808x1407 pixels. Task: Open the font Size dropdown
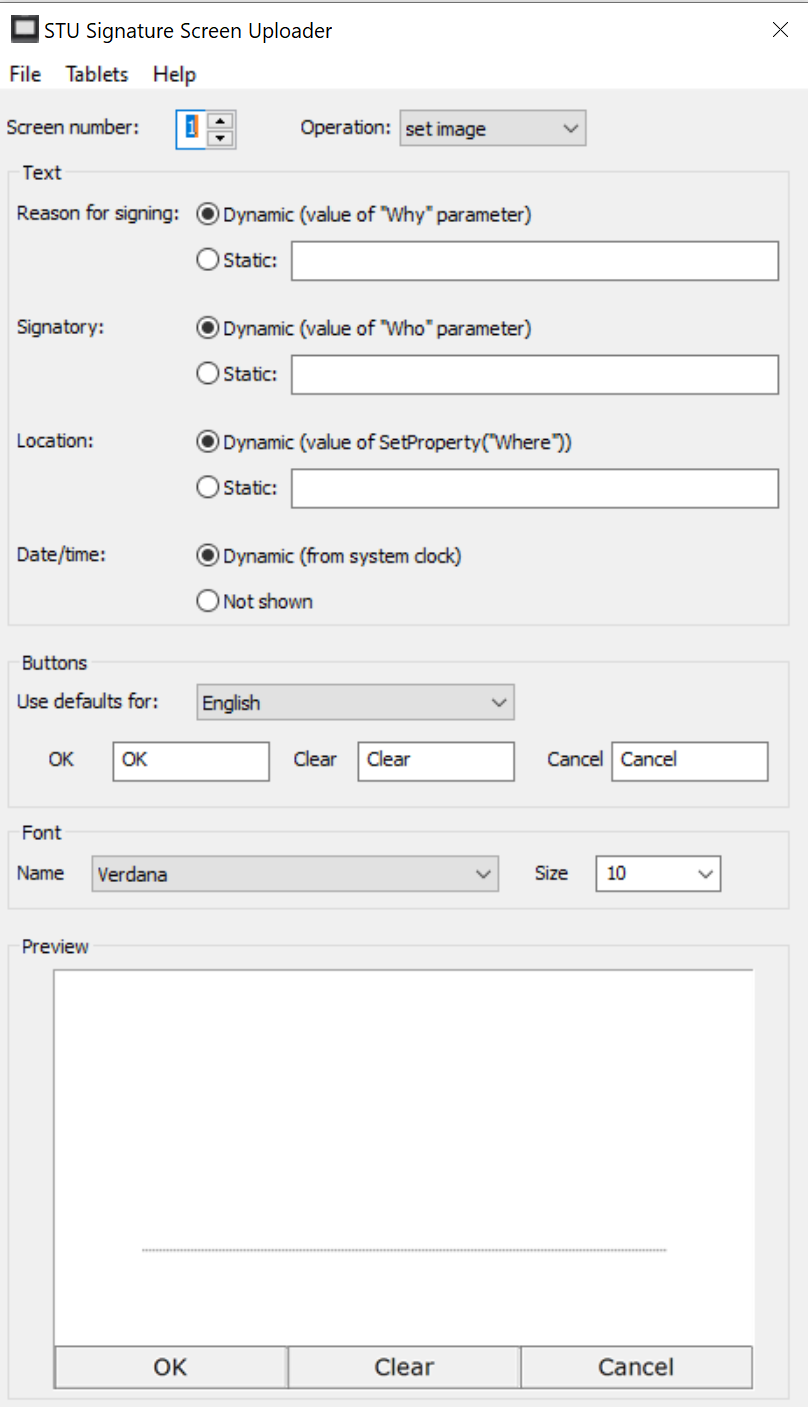point(658,874)
